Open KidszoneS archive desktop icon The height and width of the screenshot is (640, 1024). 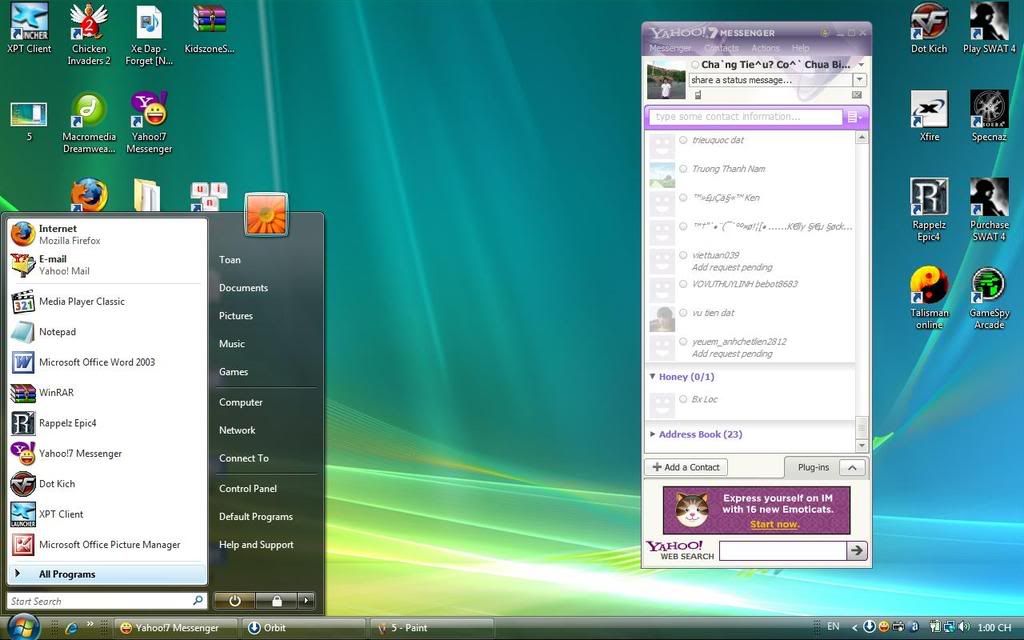(209, 29)
